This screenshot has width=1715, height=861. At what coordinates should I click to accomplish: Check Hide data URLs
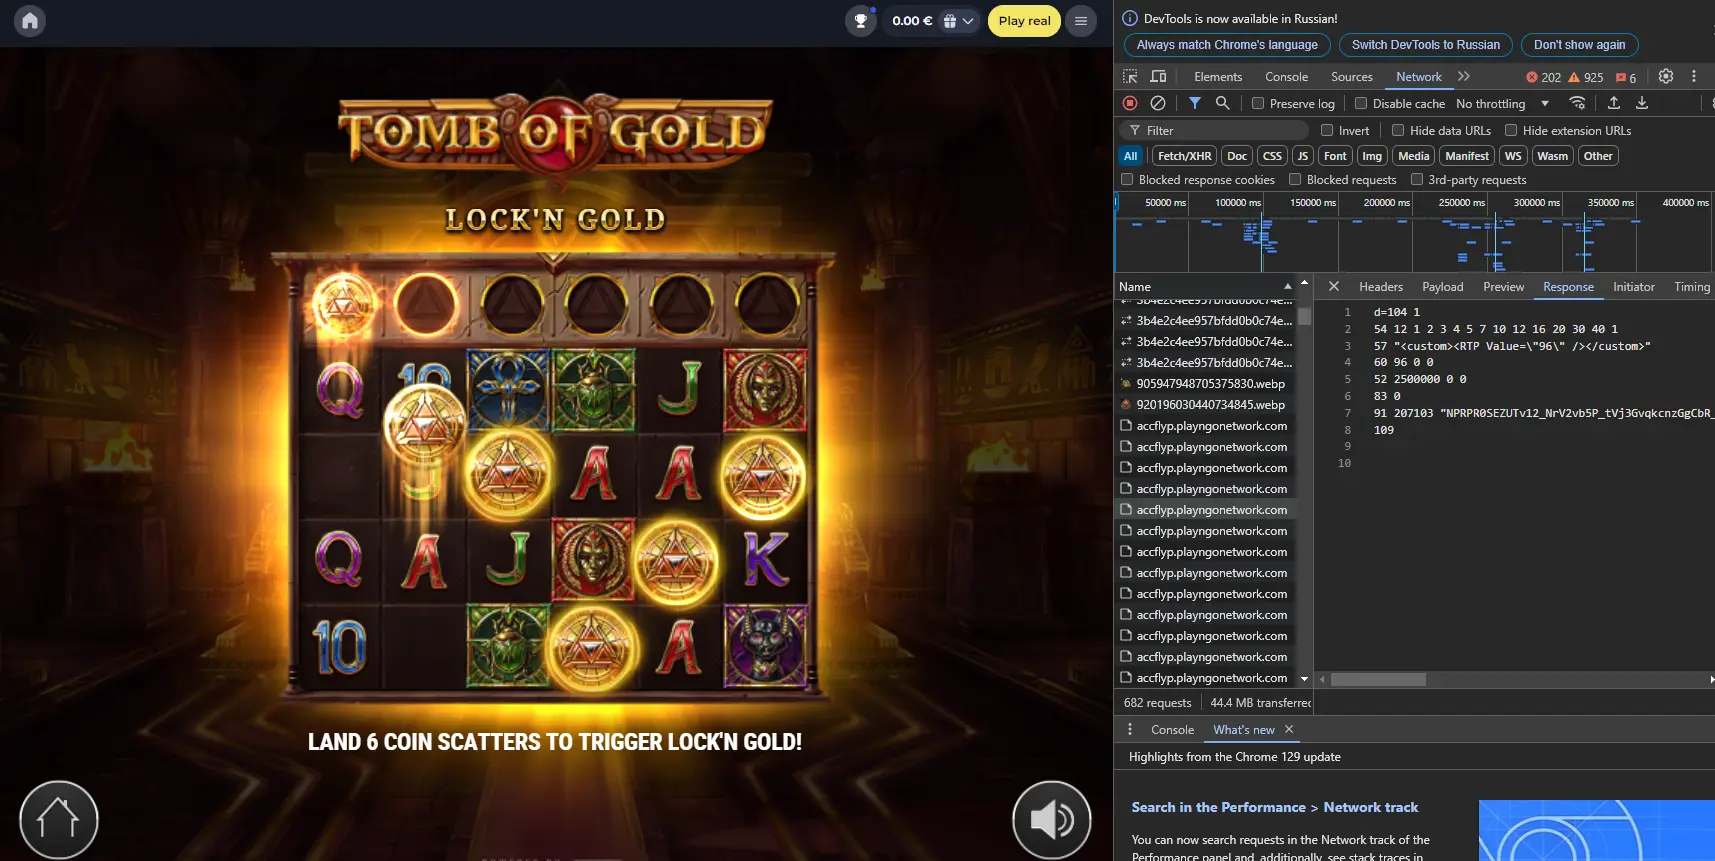1398,130
